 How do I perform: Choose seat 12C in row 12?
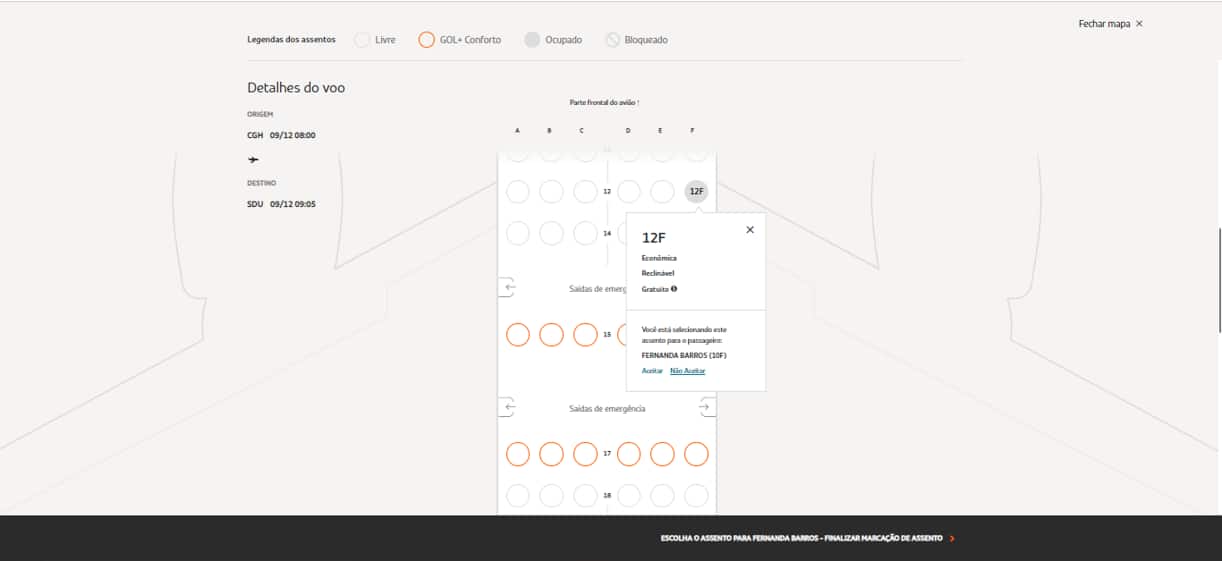pyautogui.click(x=585, y=191)
